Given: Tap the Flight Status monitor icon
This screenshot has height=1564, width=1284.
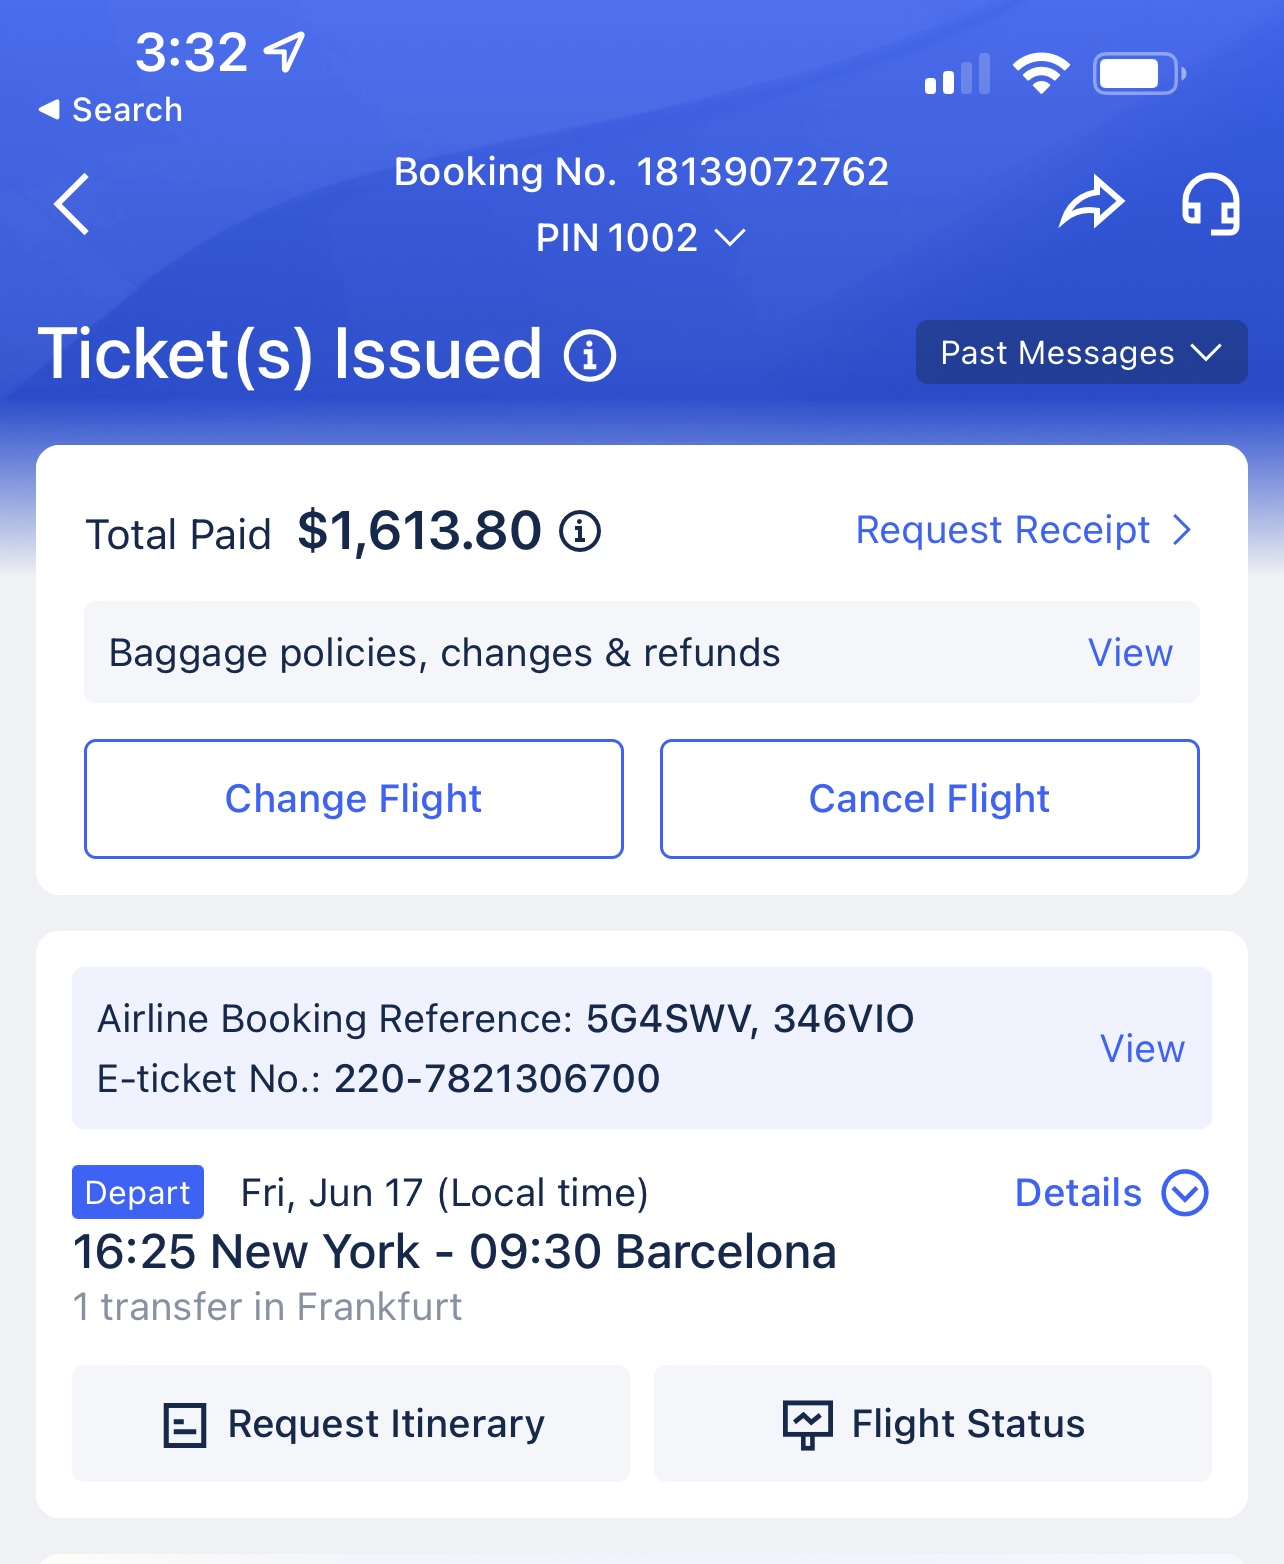Looking at the screenshot, I should click(x=806, y=1423).
